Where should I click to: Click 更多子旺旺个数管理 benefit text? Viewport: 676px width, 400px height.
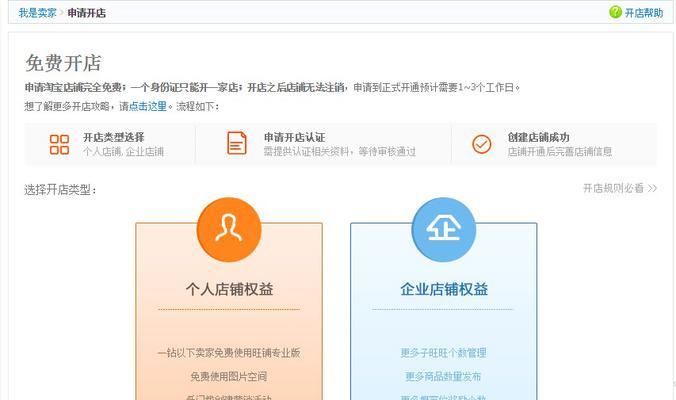(x=443, y=353)
